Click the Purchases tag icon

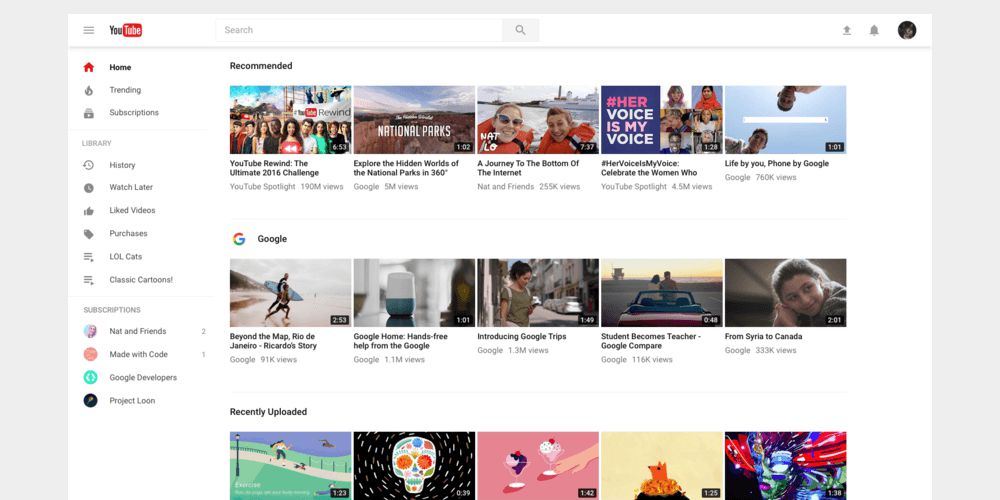(x=89, y=234)
